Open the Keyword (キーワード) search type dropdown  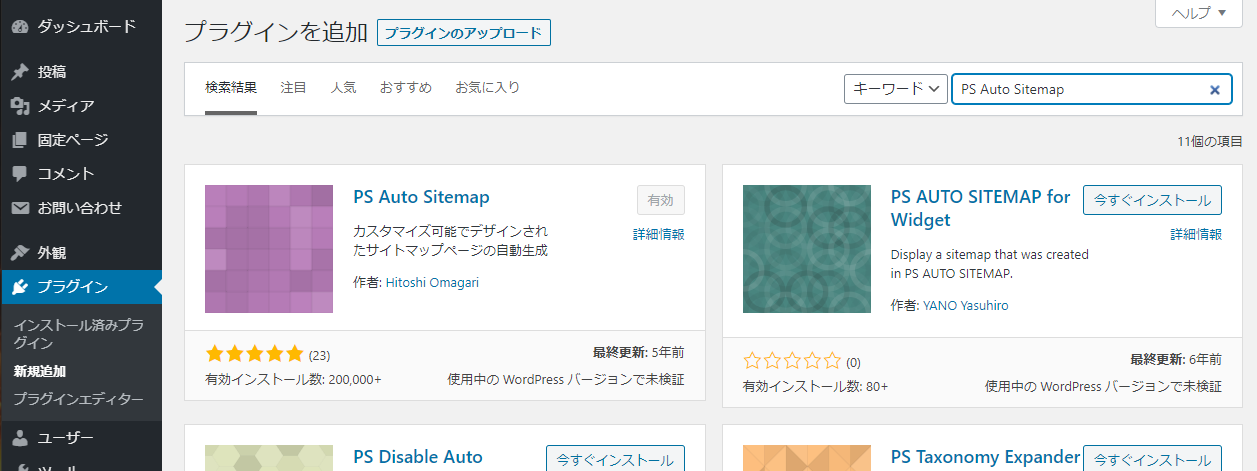pyautogui.click(x=896, y=89)
